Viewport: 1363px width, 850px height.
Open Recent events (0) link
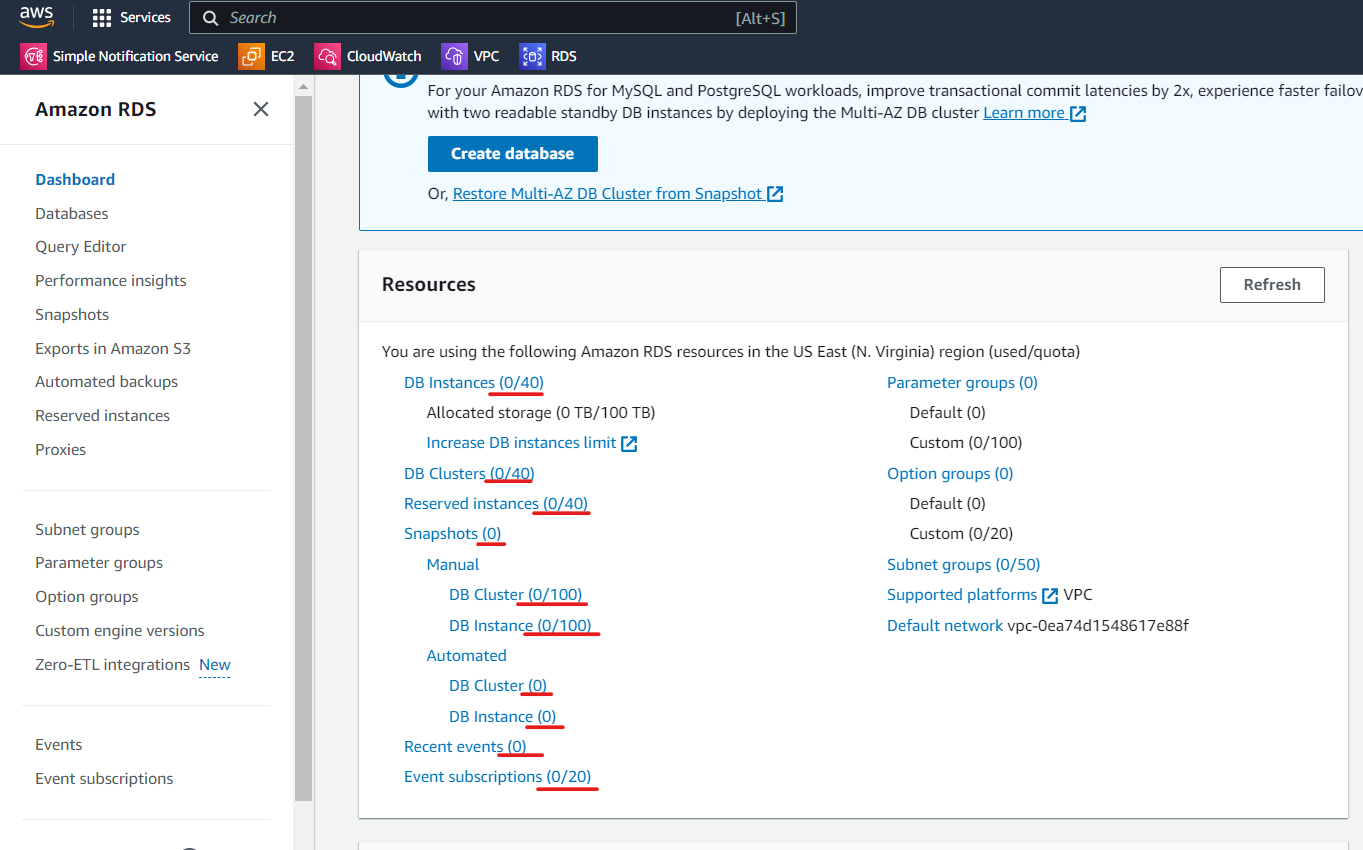coord(465,747)
